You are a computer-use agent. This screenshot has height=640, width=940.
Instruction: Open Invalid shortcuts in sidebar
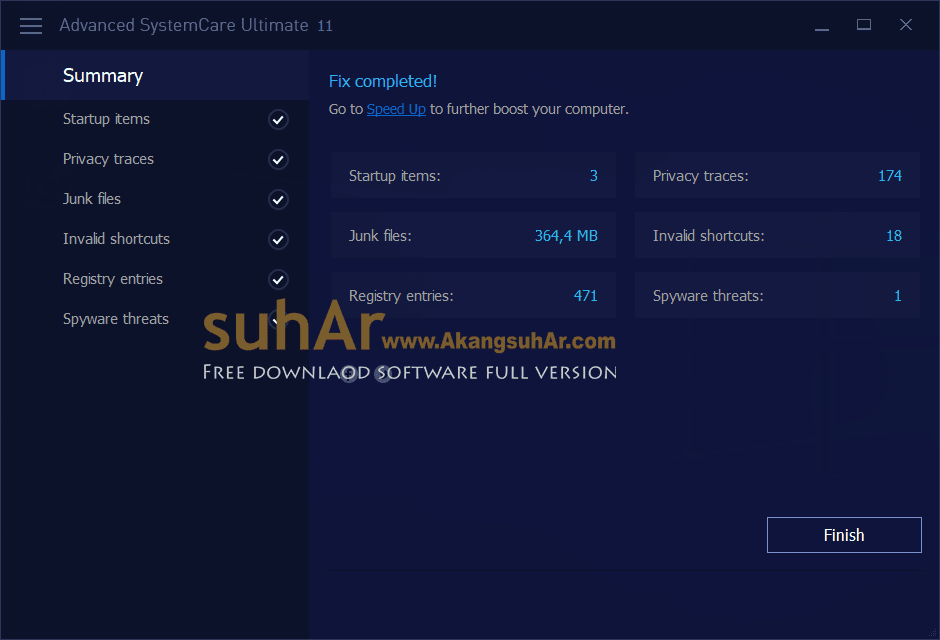click(x=116, y=239)
